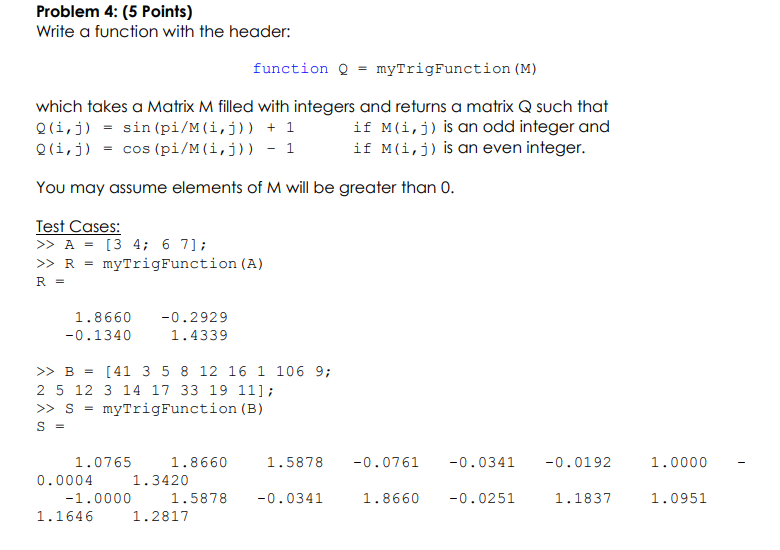Click the B = [41 3 5 8 ... line

tap(184, 371)
